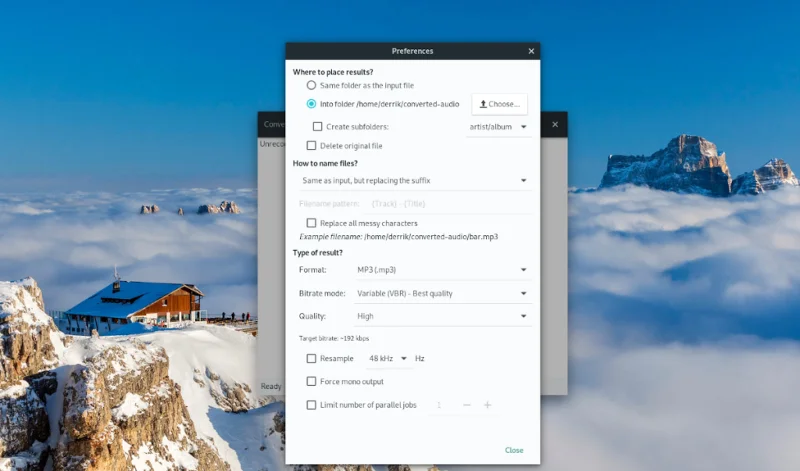The width and height of the screenshot is (800, 471).
Task: Click the Preferences title bar text
Action: coord(412,51)
